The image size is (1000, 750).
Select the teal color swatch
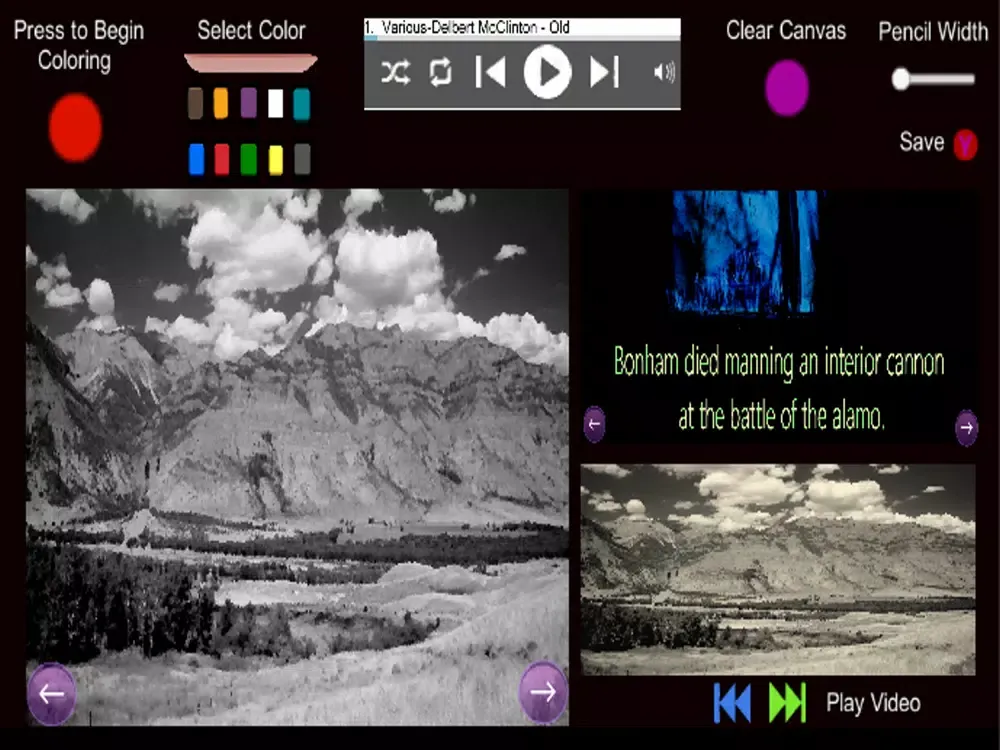(x=302, y=104)
